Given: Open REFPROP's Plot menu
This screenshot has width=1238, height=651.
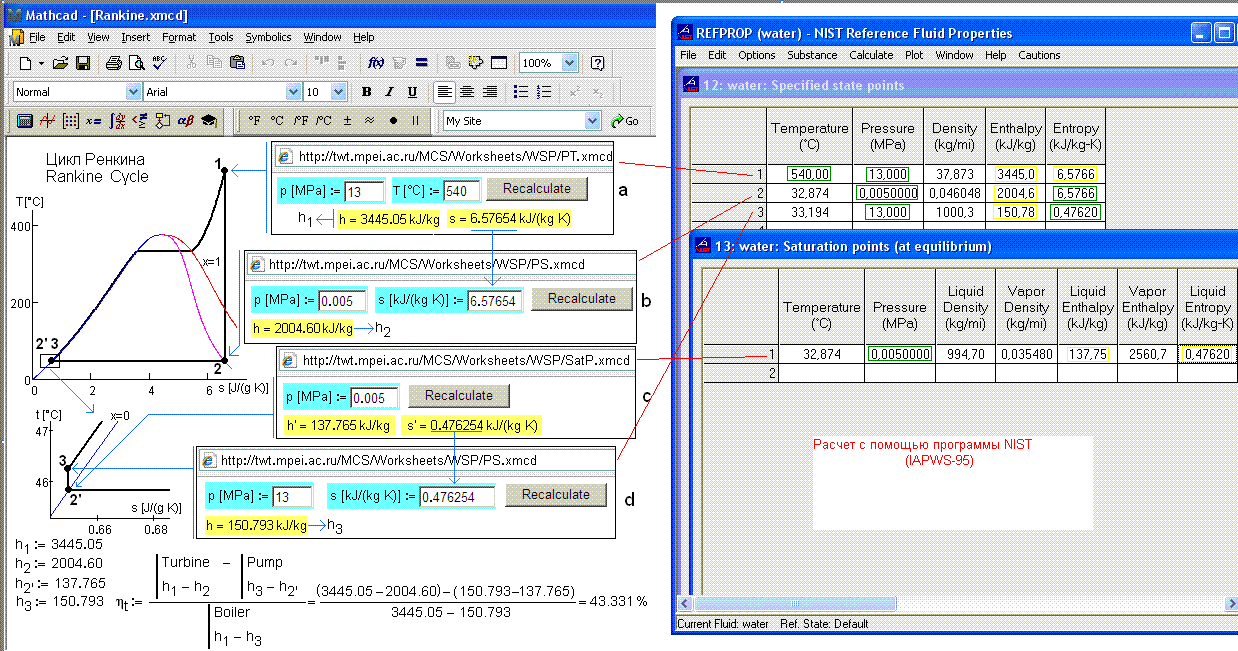Looking at the screenshot, I should click(x=914, y=55).
